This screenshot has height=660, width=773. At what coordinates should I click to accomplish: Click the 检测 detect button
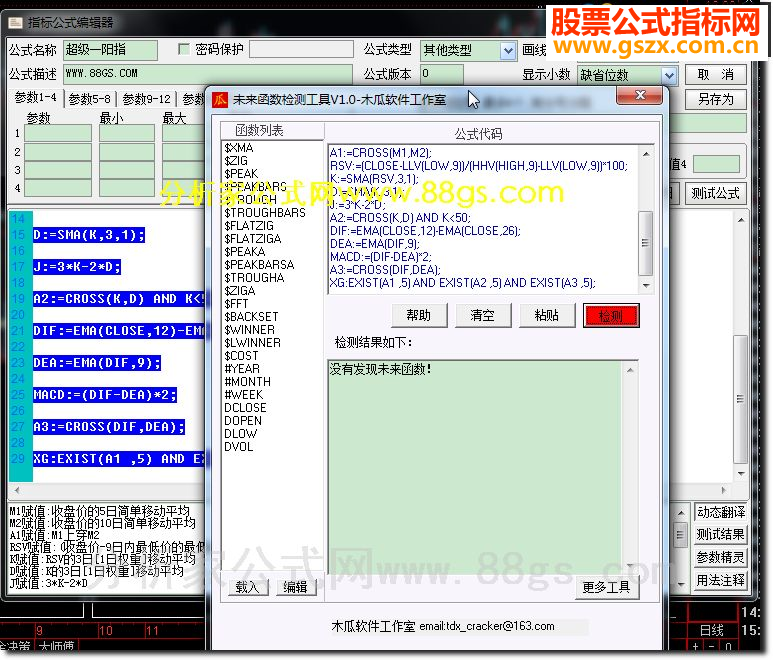(x=611, y=315)
